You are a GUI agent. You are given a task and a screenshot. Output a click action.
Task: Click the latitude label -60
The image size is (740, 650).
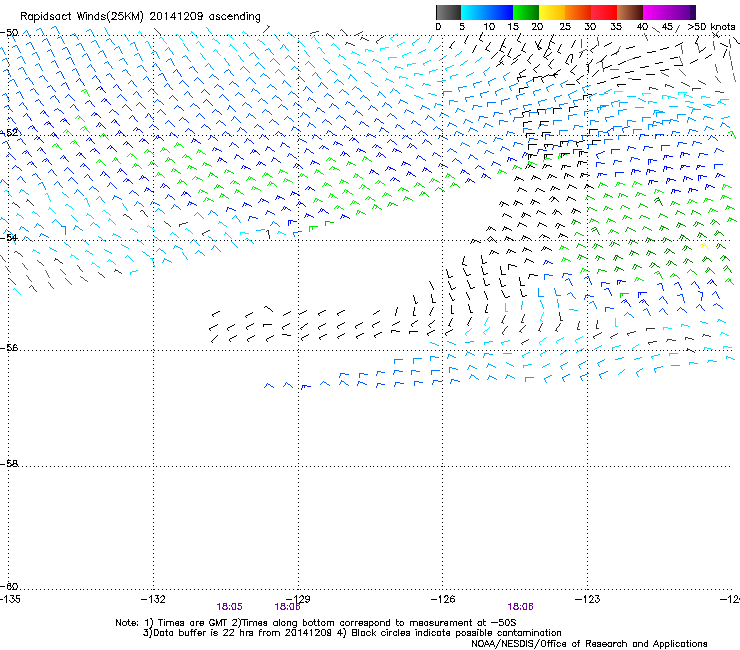[9, 586]
